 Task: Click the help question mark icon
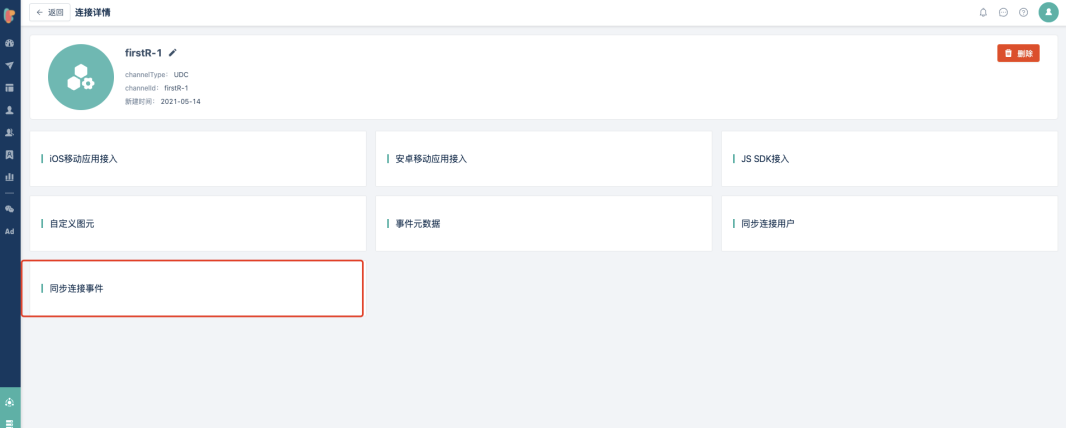[1023, 12]
